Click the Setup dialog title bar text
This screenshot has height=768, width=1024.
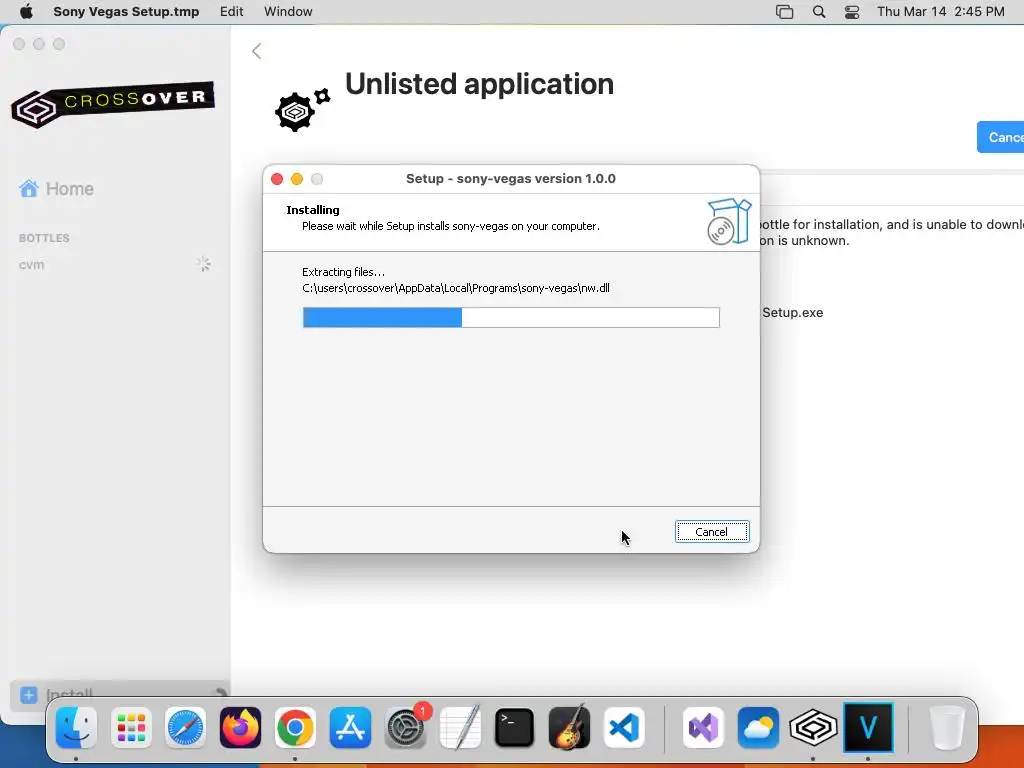(x=511, y=179)
